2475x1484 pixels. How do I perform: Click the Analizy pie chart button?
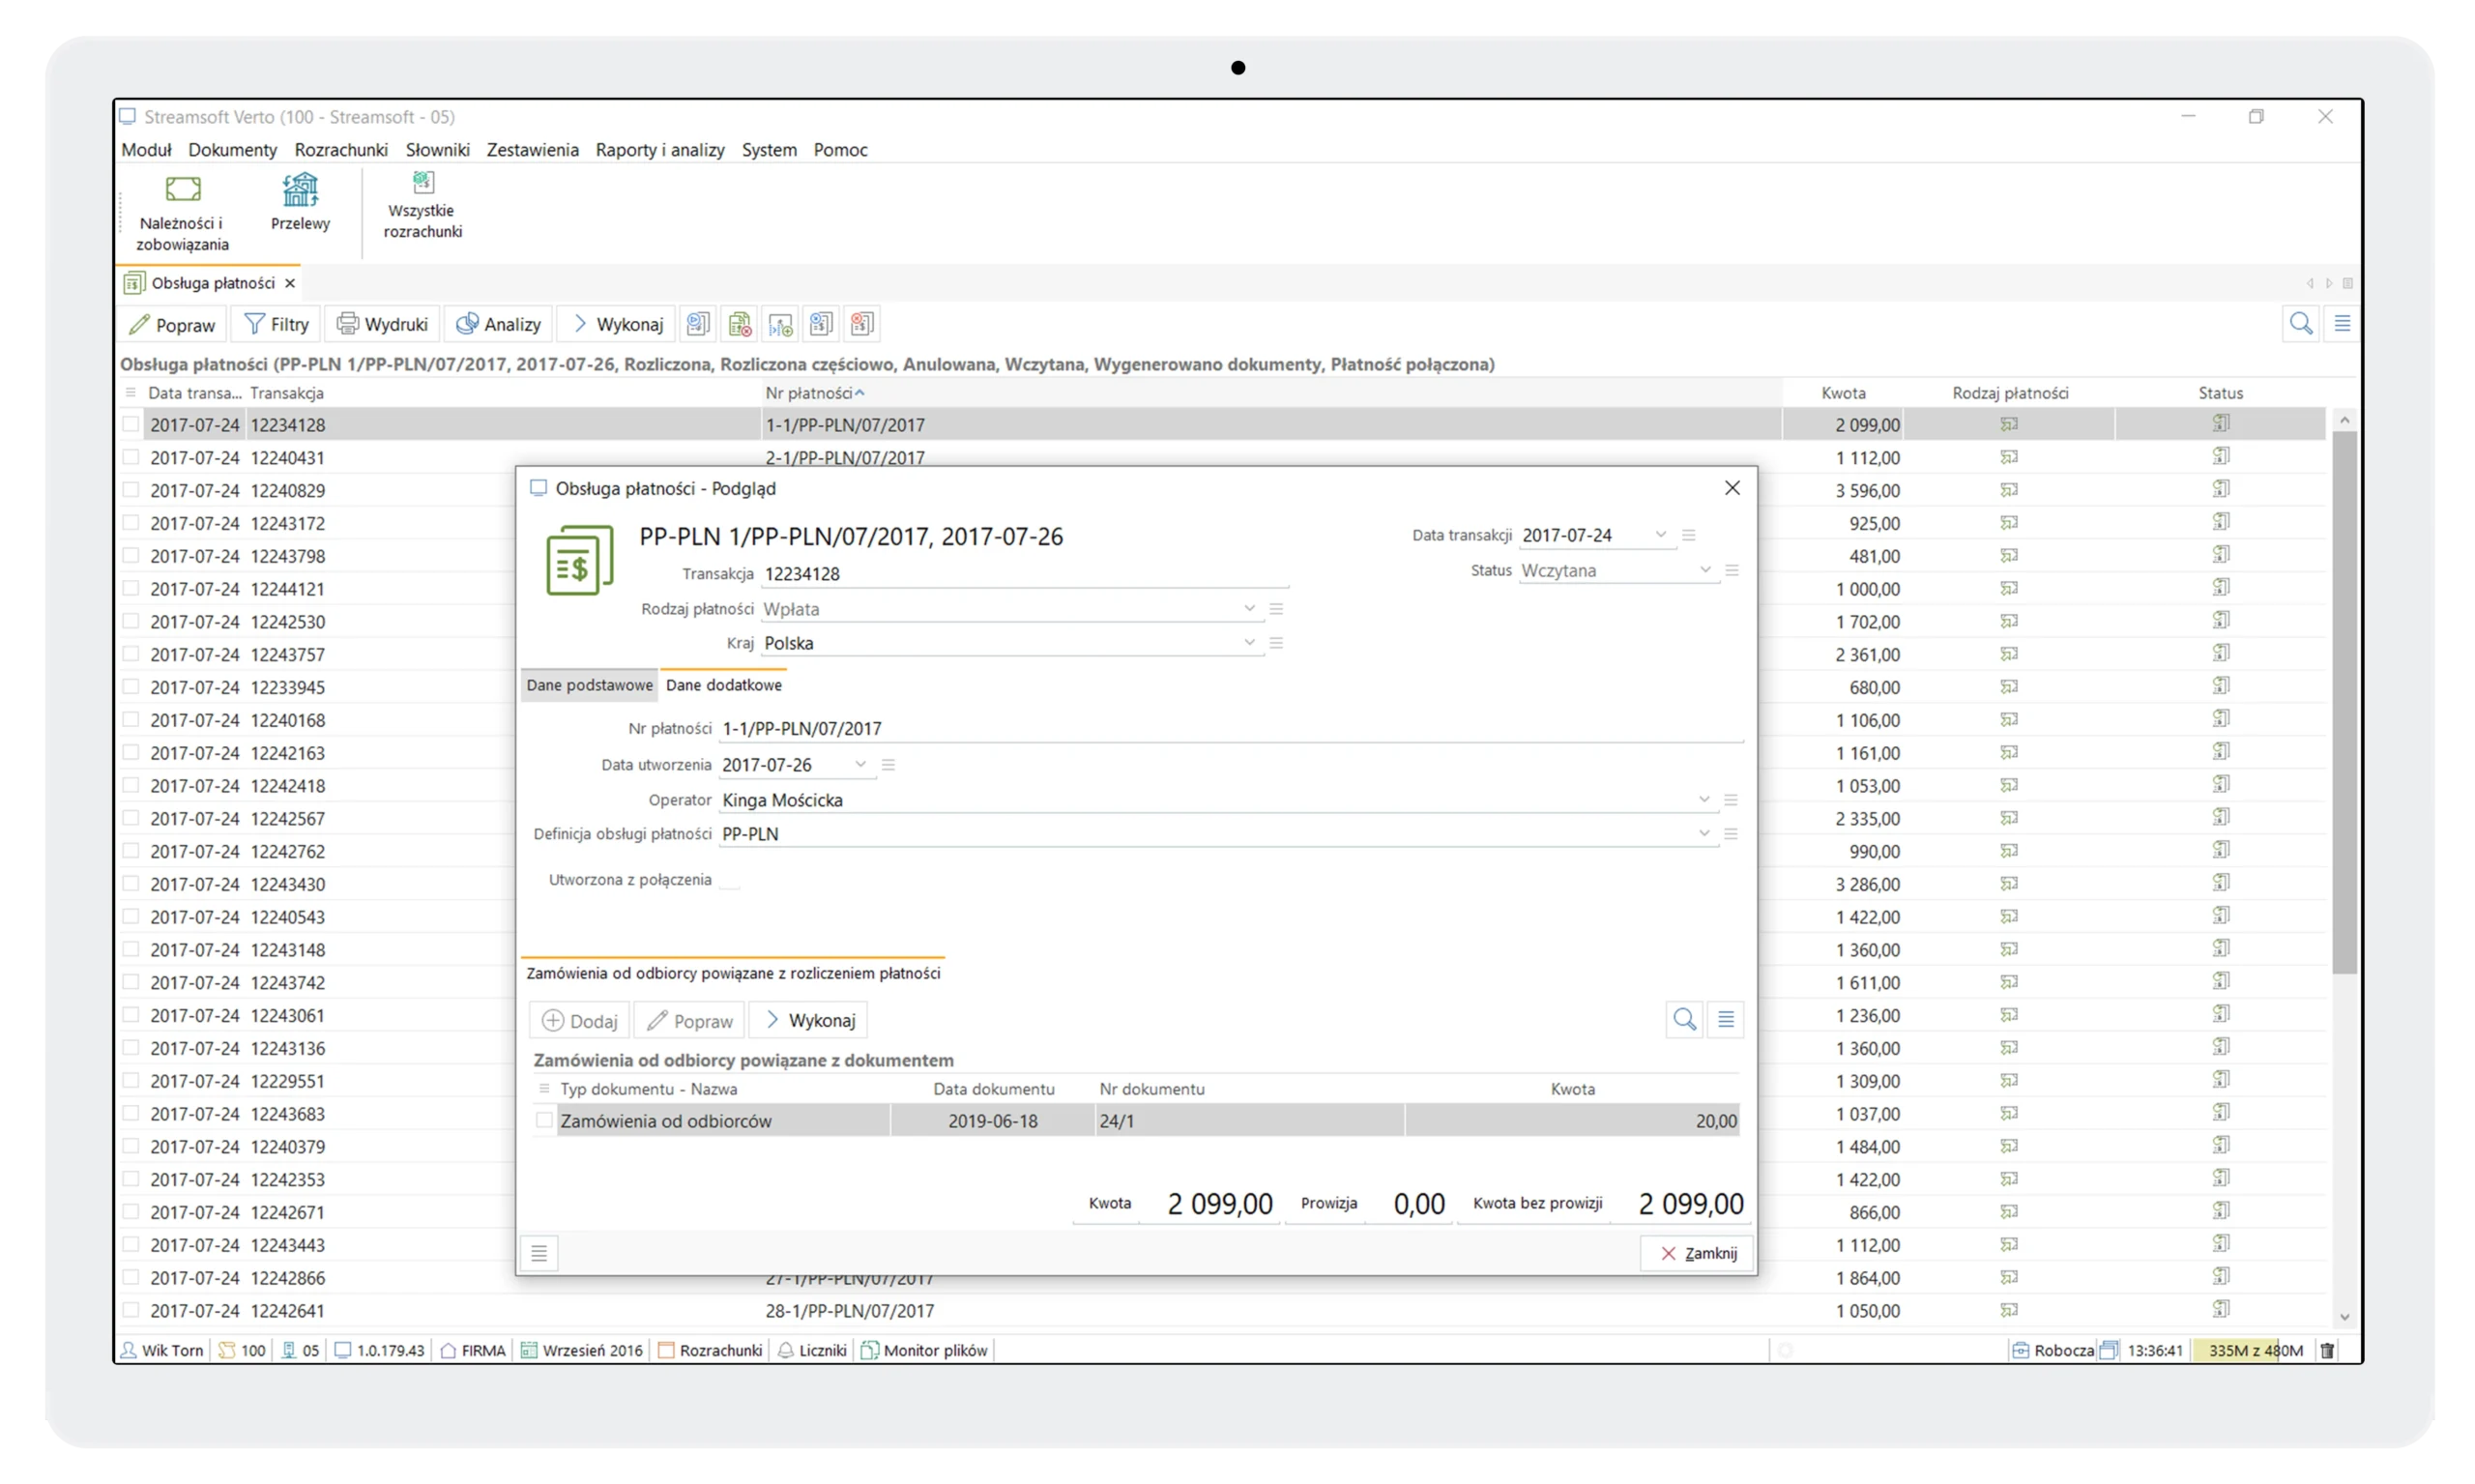click(498, 324)
